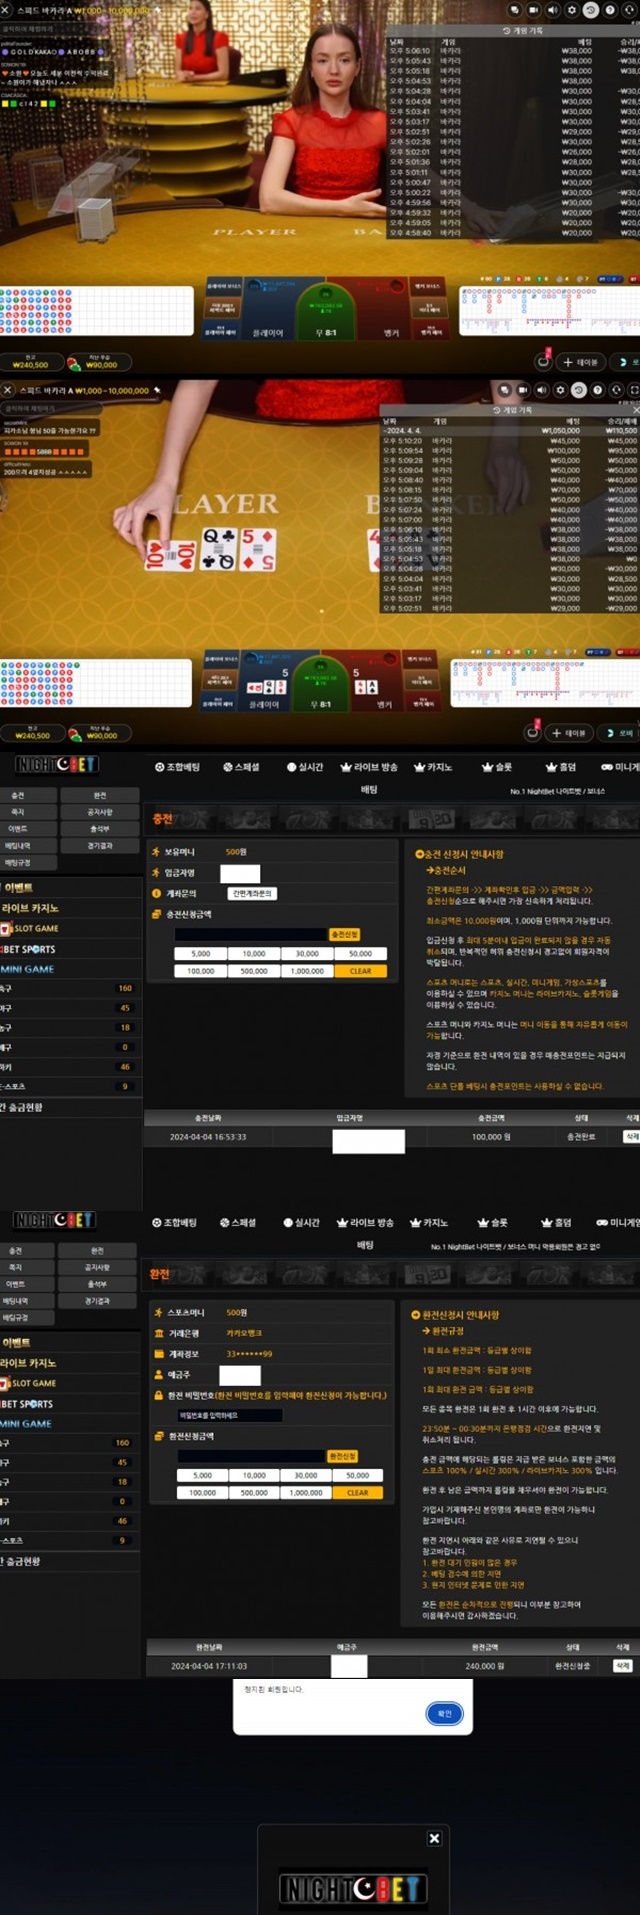This screenshot has height=1915, width=640.
Task: Mute sound in the upper baccarat game window
Action: click(x=552, y=9)
